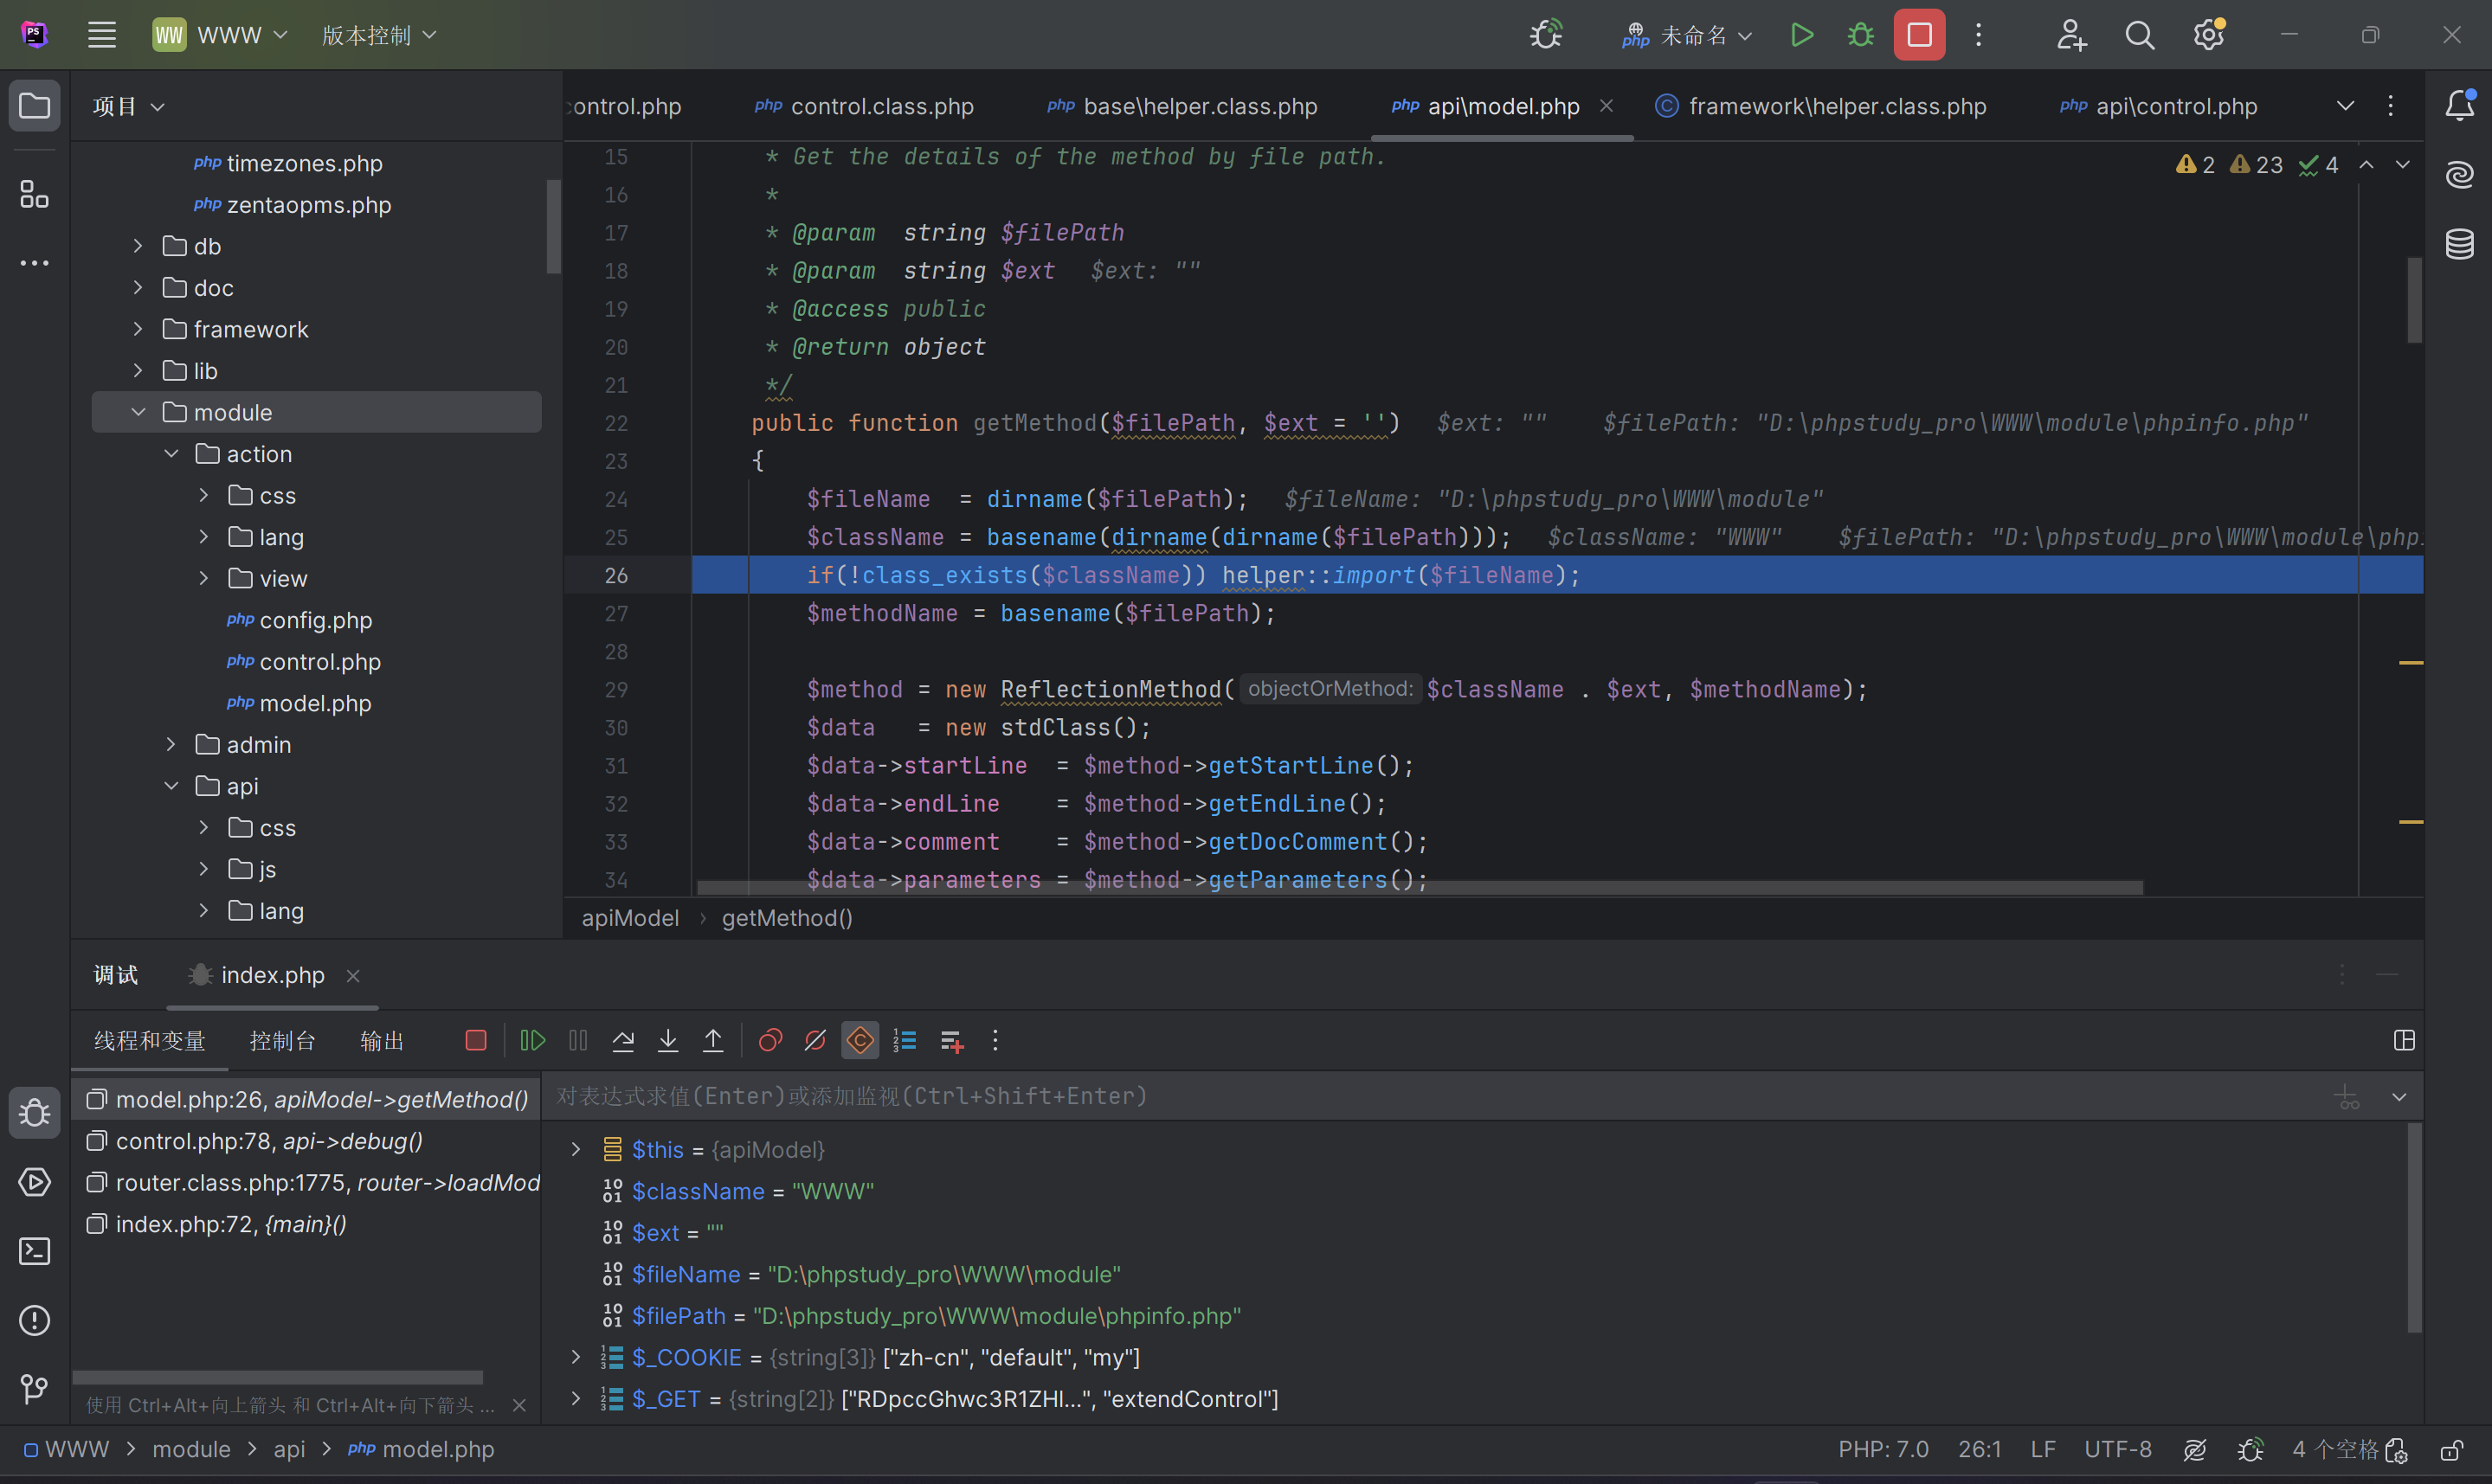Click the red Stop button in title bar
The image size is (2492, 1484).
(1919, 35)
